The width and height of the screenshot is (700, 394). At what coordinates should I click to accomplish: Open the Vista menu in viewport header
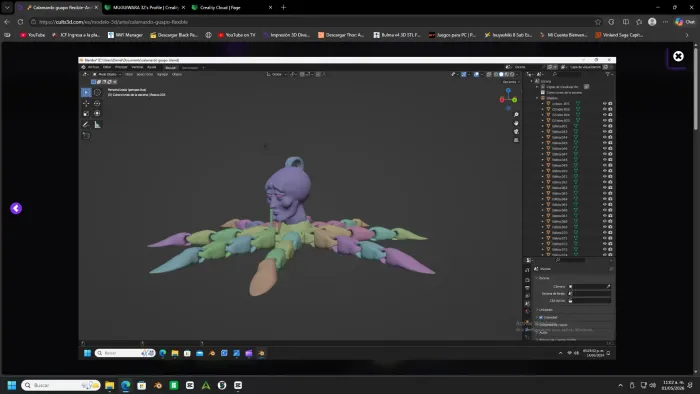129,75
